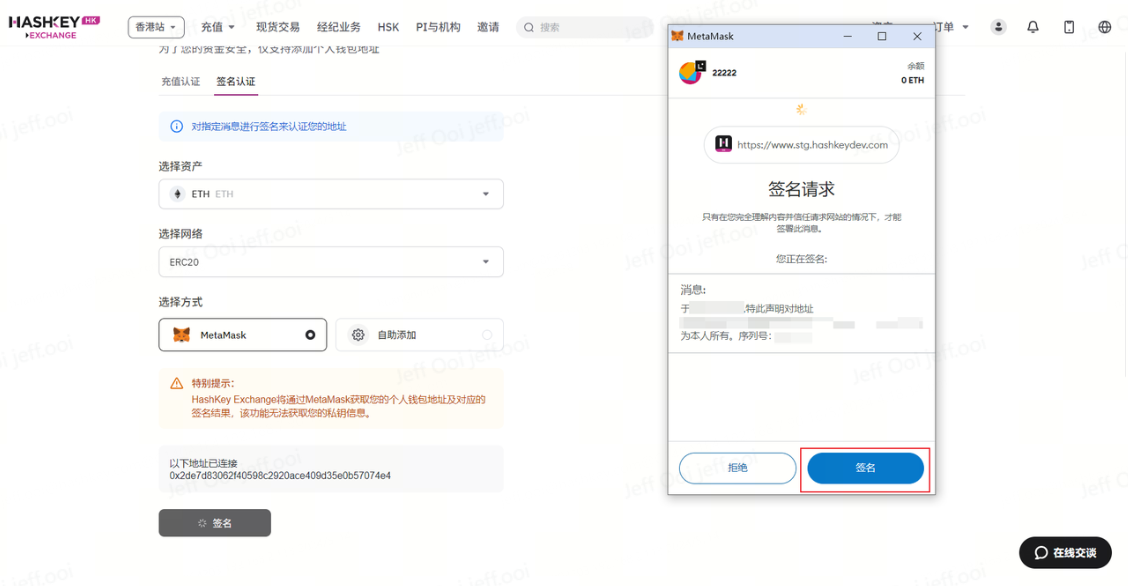Click the gear icon beside 自助添加
Image resolution: width=1128 pixels, height=586 pixels.
pos(358,335)
